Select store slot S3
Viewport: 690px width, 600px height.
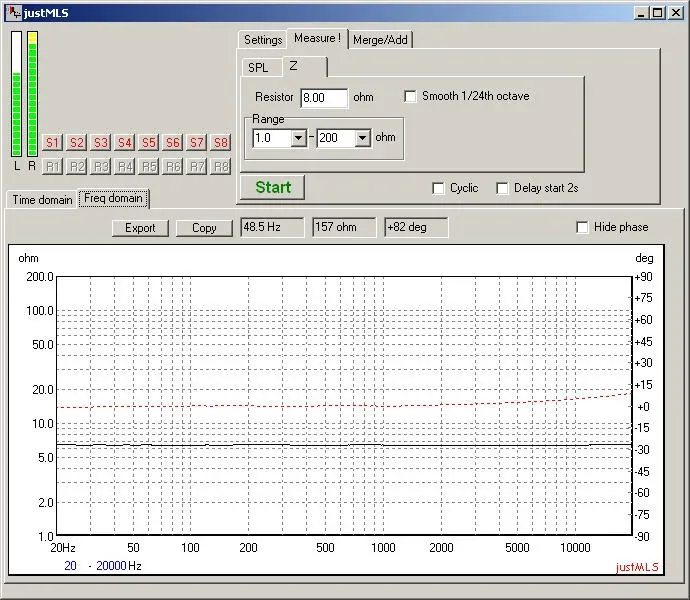[101, 143]
